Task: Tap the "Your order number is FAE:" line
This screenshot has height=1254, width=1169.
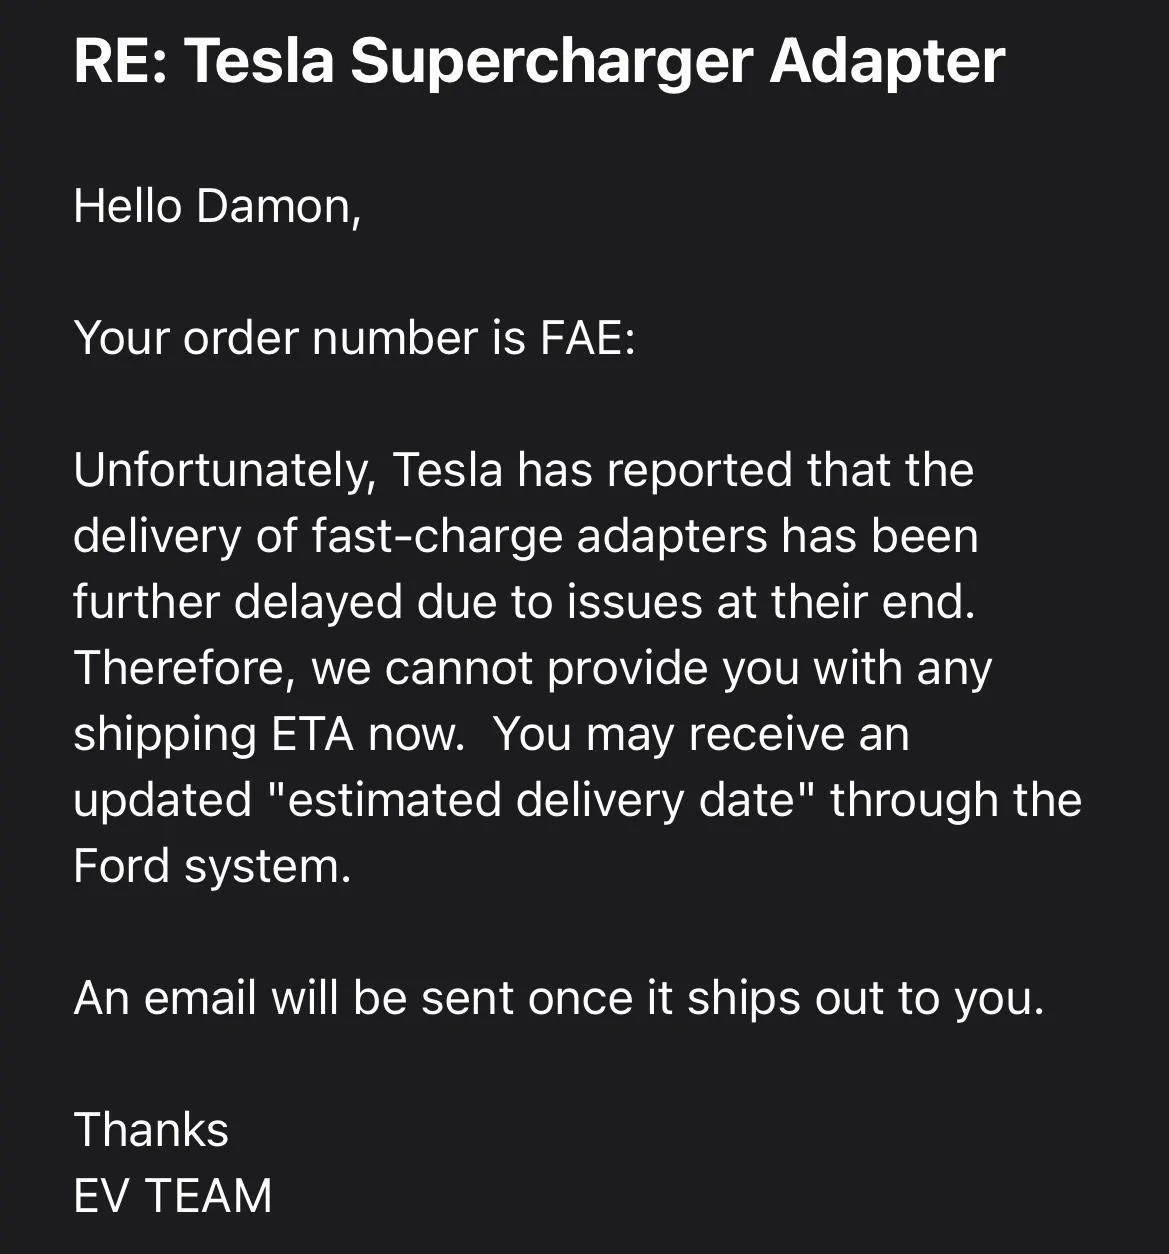Action: pos(354,338)
